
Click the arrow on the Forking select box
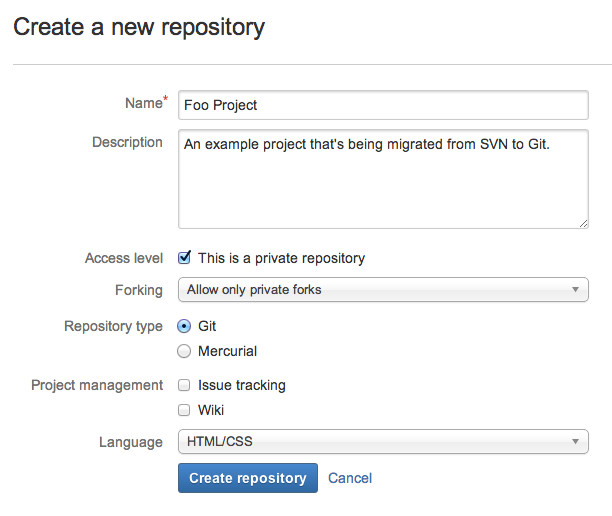(x=575, y=290)
